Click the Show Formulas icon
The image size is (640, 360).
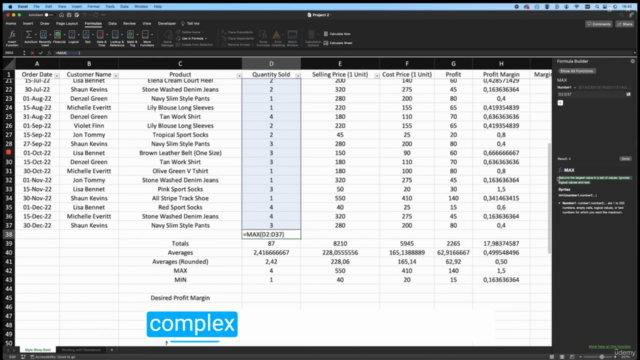[x=263, y=36]
